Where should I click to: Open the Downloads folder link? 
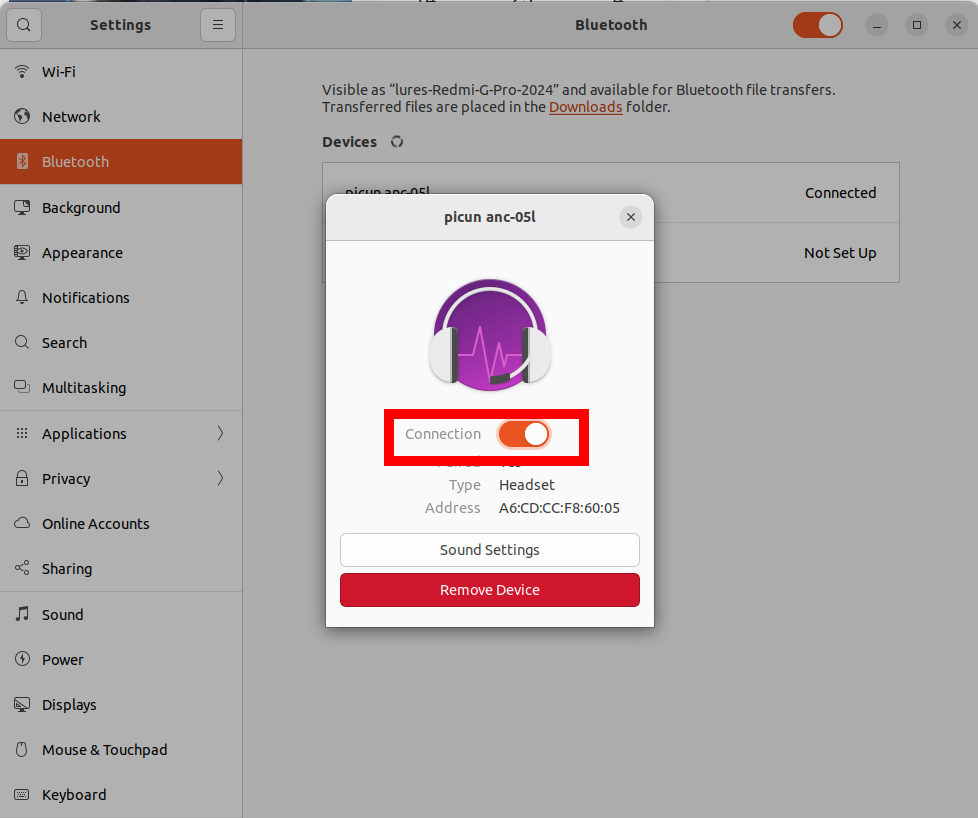(x=585, y=107)
